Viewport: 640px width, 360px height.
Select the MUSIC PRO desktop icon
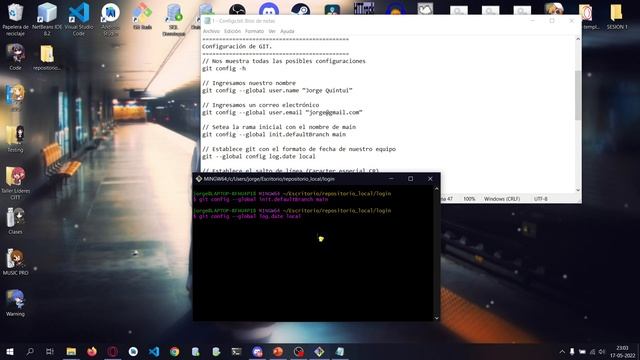(15, 262)
